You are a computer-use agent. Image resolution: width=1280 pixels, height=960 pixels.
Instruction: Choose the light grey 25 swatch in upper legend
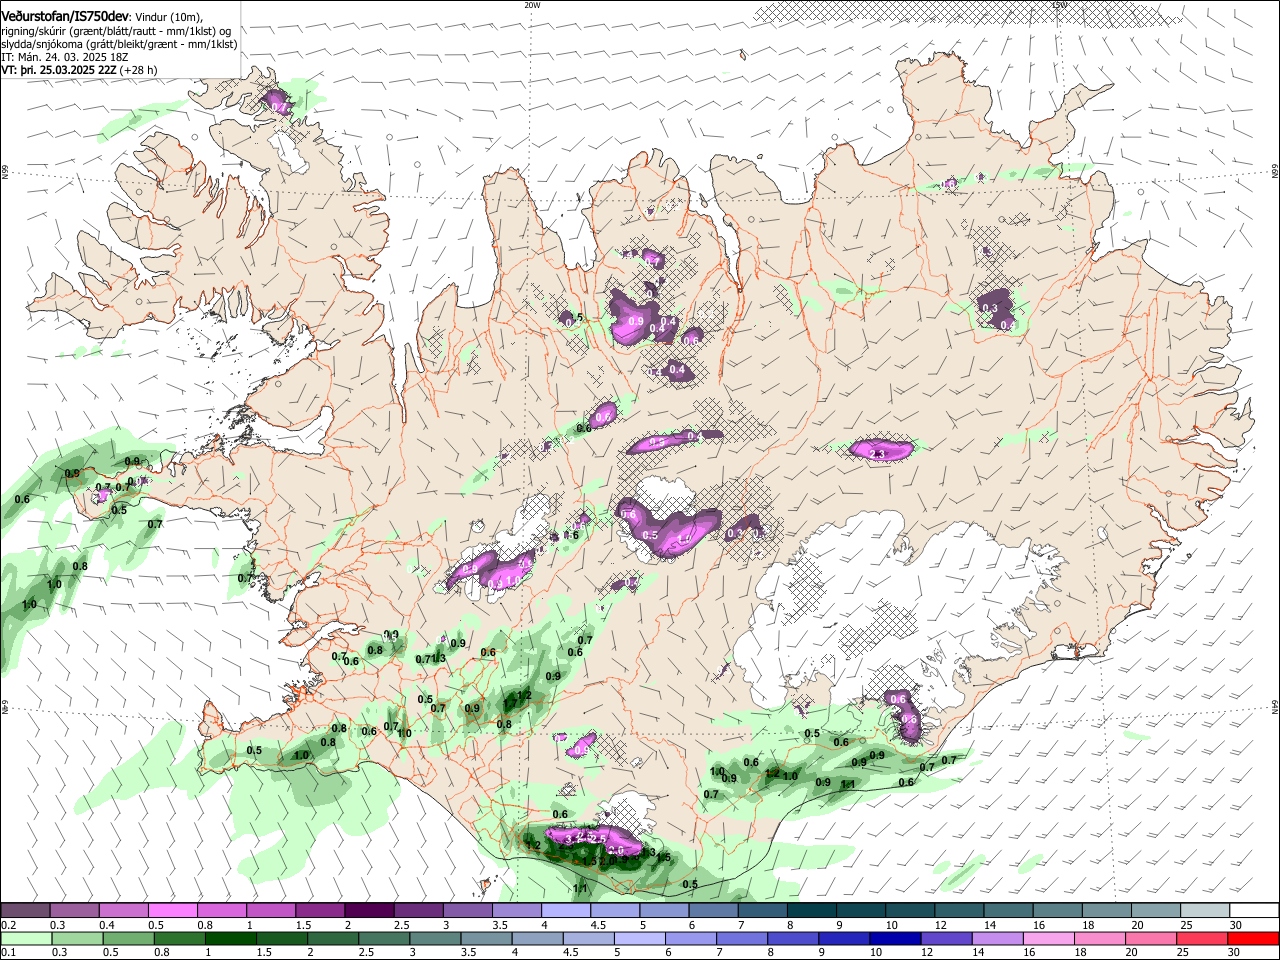click(1205, 911)
